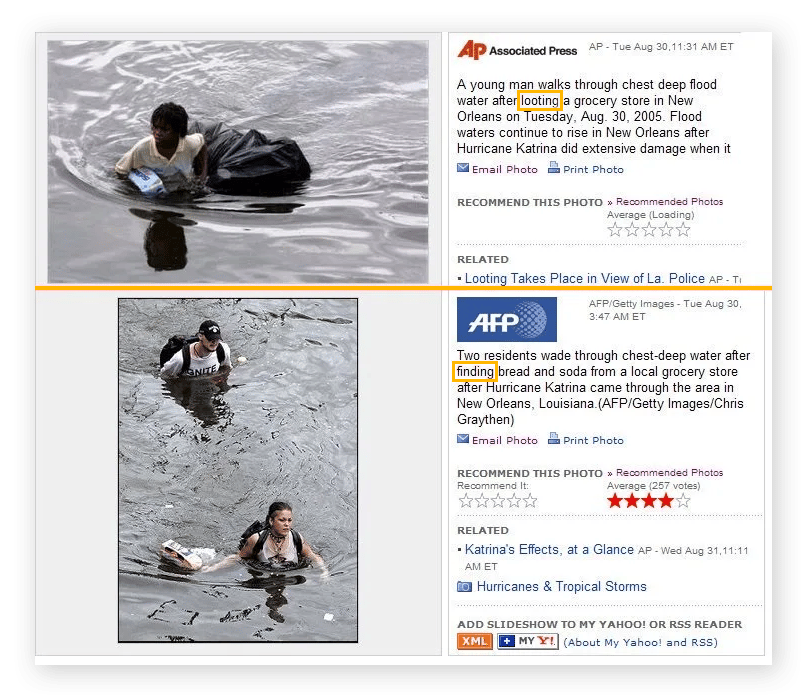Click Recommended Photos link in AFP section

click(x=669, y=472)
